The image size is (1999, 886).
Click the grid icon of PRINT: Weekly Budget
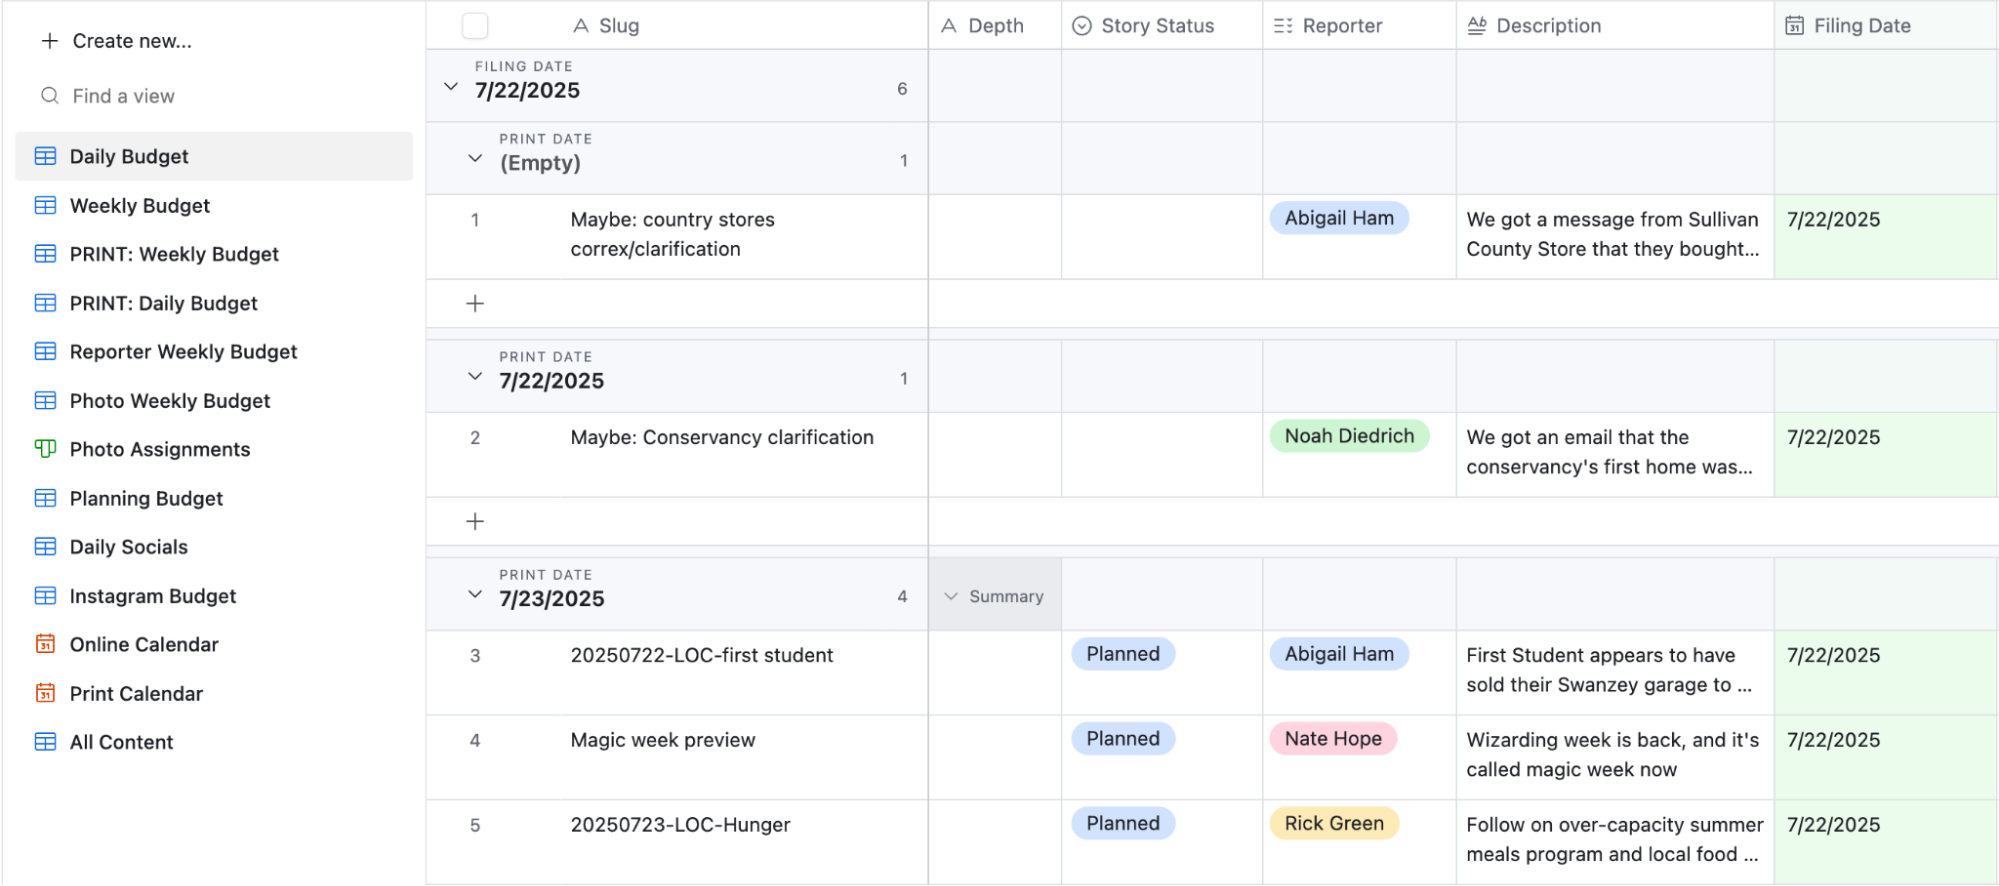coord(46,254)
